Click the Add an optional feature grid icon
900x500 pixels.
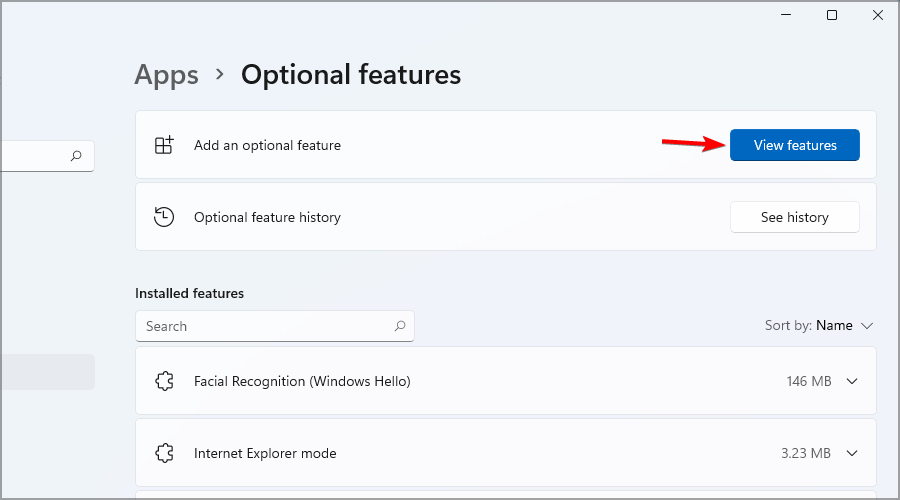click(164, 145)
